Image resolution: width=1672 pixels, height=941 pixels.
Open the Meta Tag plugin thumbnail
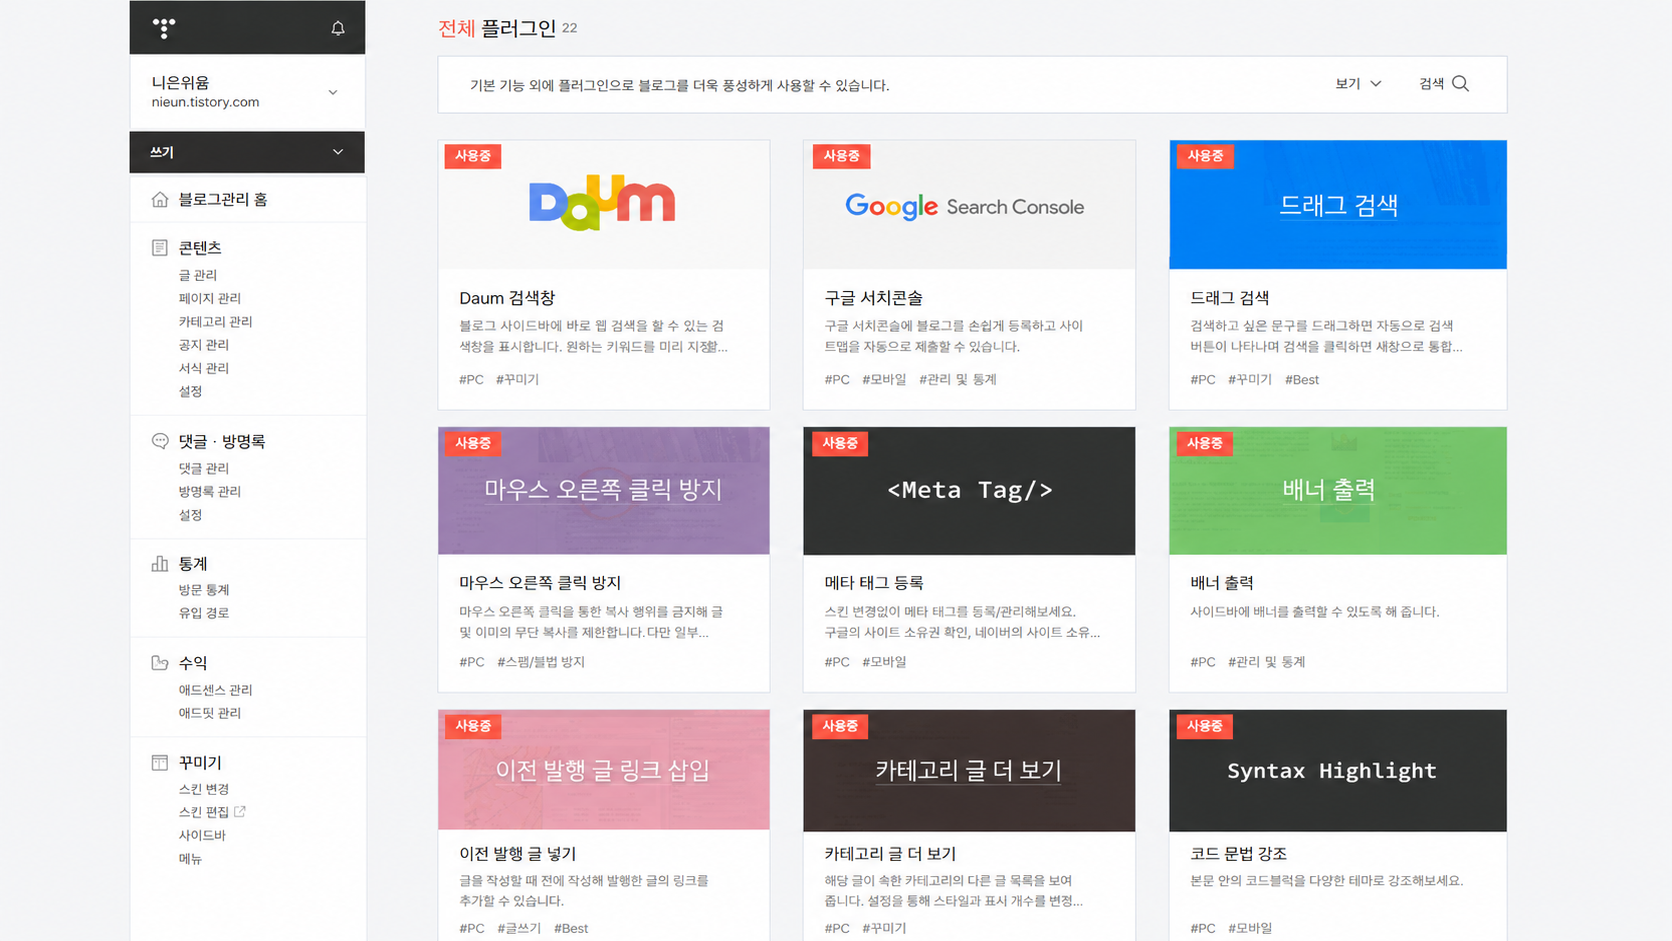(969, 491)
